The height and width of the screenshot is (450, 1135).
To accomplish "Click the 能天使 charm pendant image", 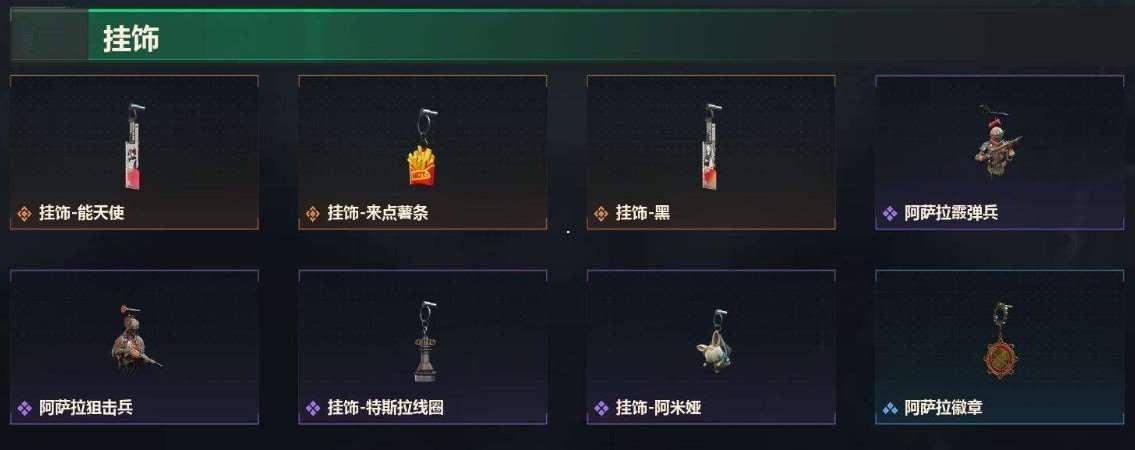I will pos(134,147).
